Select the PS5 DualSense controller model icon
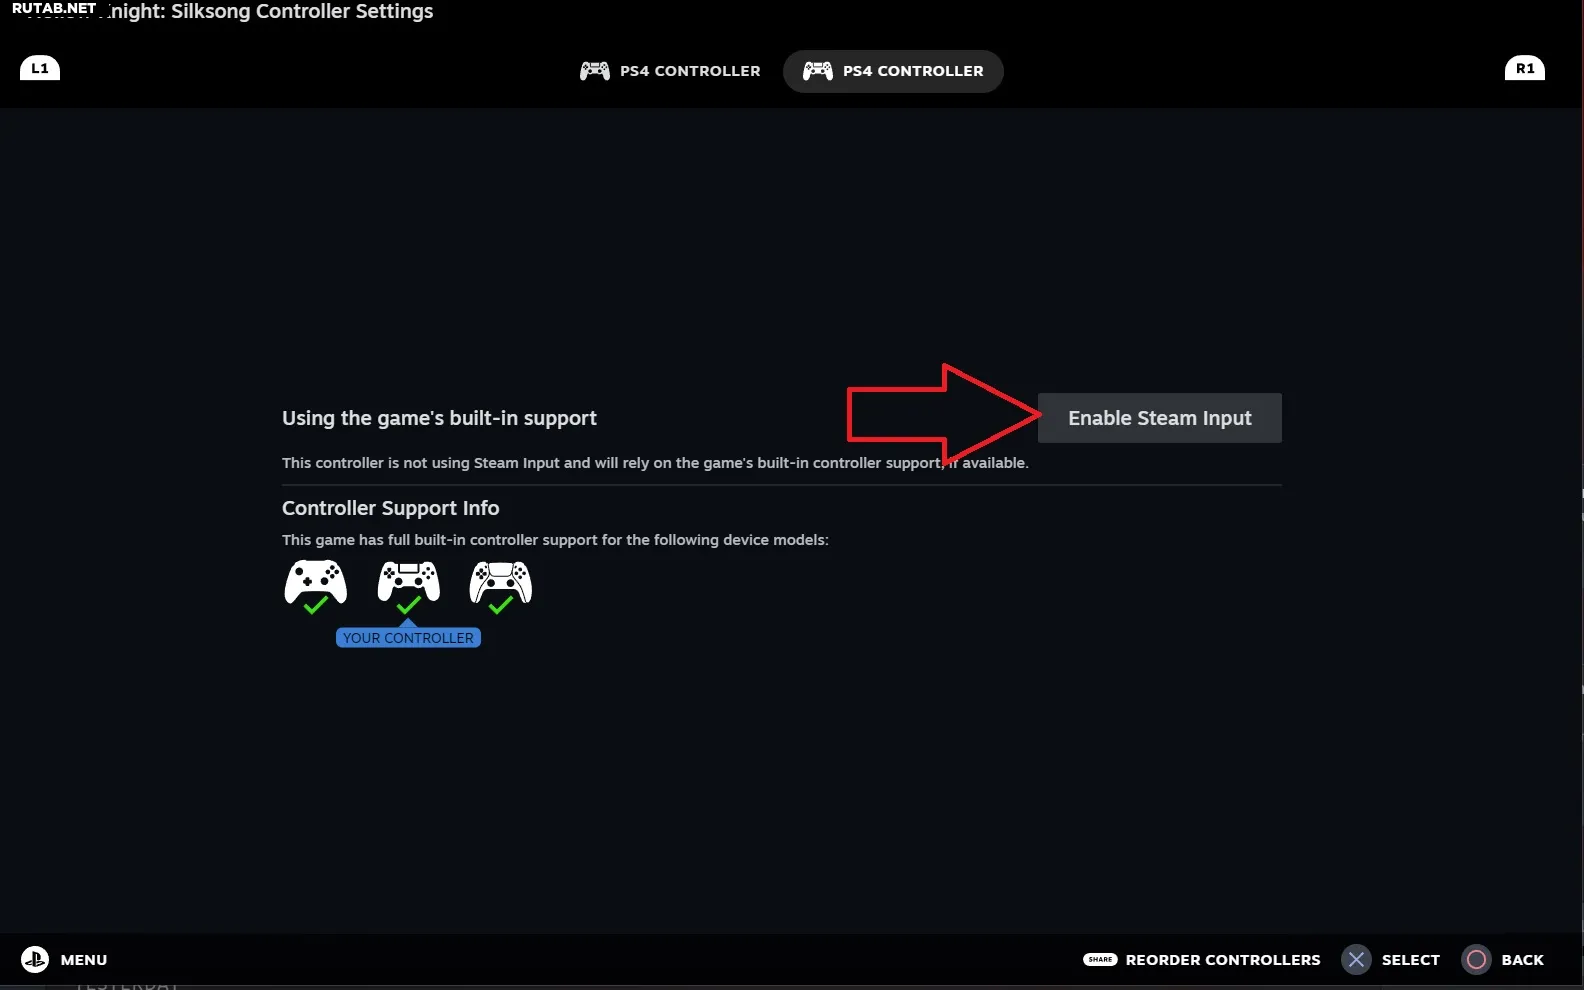Screen dimensions: 1584x990 tap(501, 581)
